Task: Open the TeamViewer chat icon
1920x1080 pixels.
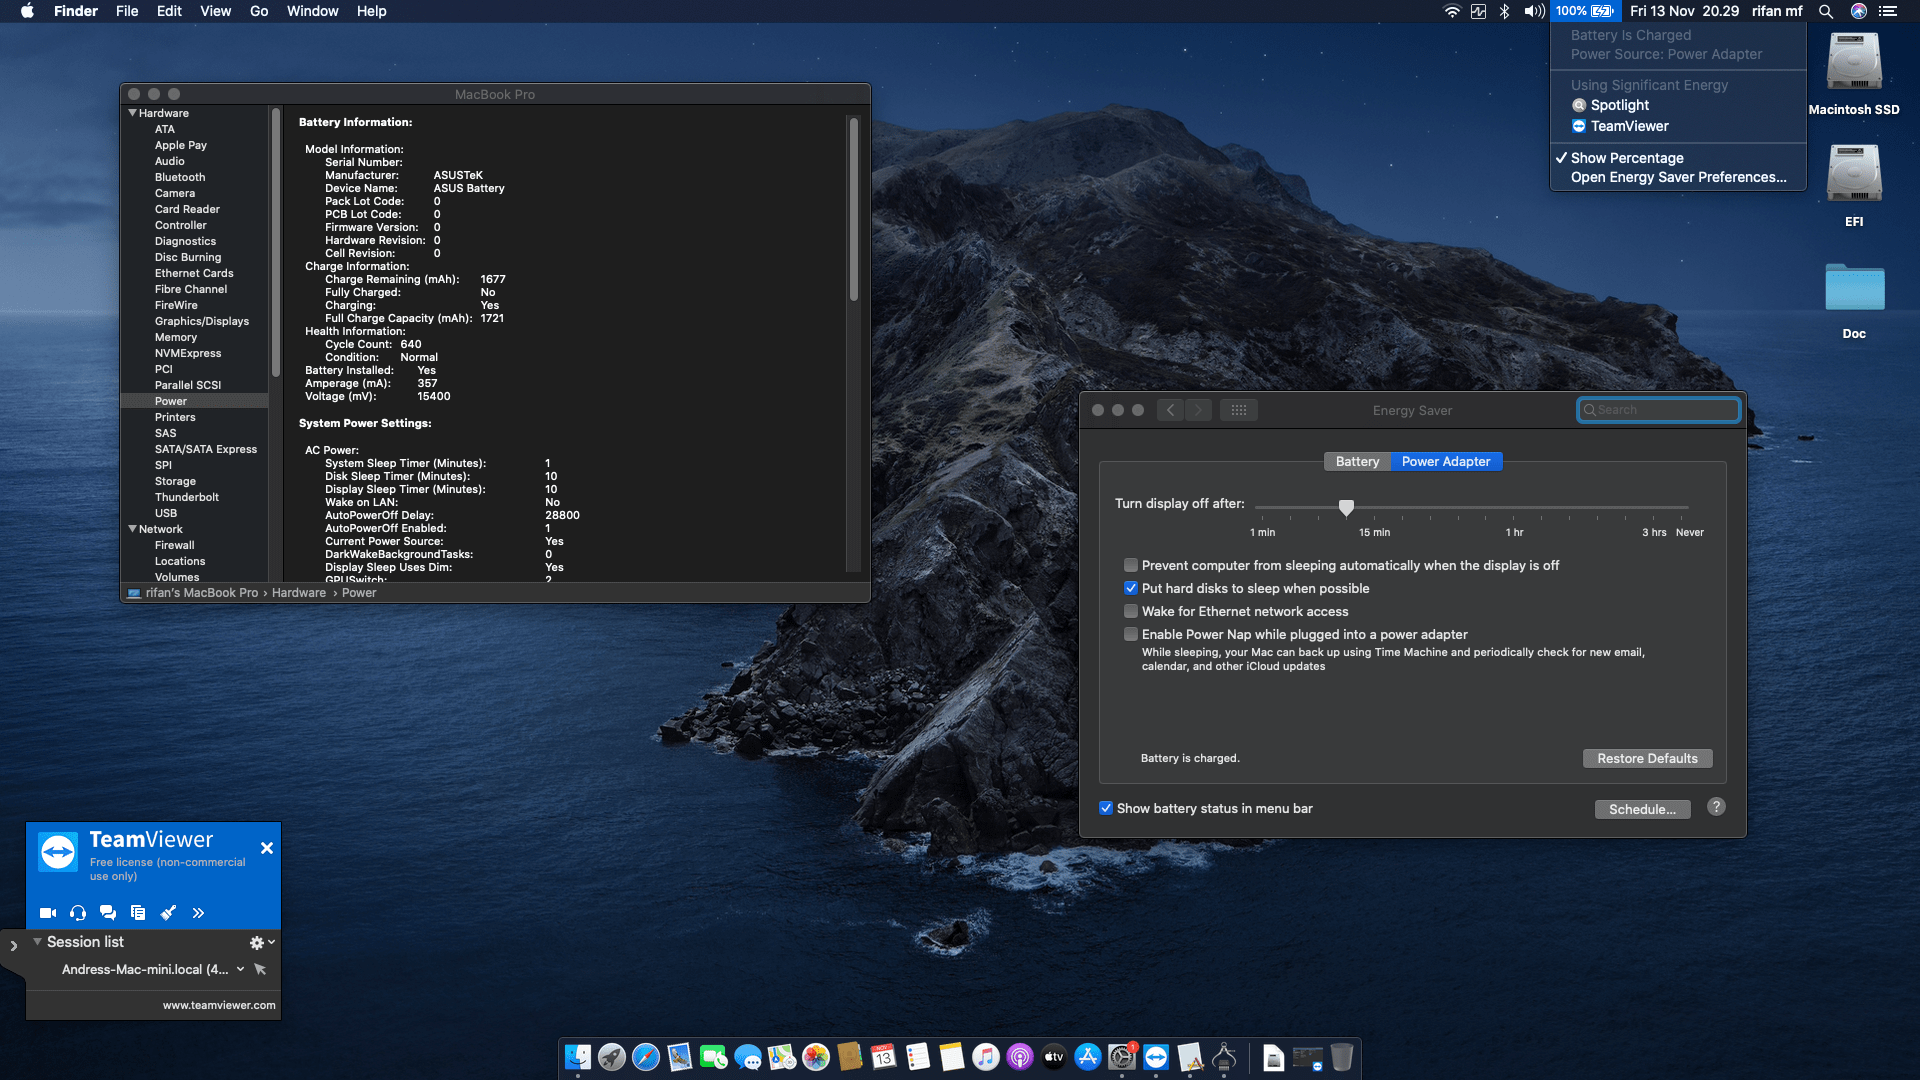Action: [x=108, y=912]
